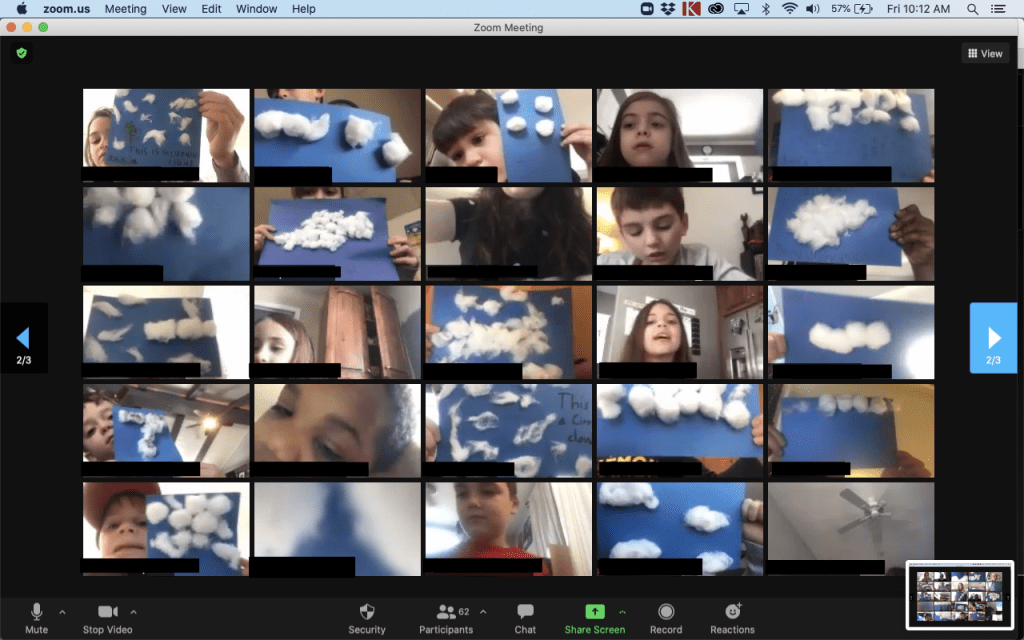Go to previous gallery page arrow

[23, 338]
